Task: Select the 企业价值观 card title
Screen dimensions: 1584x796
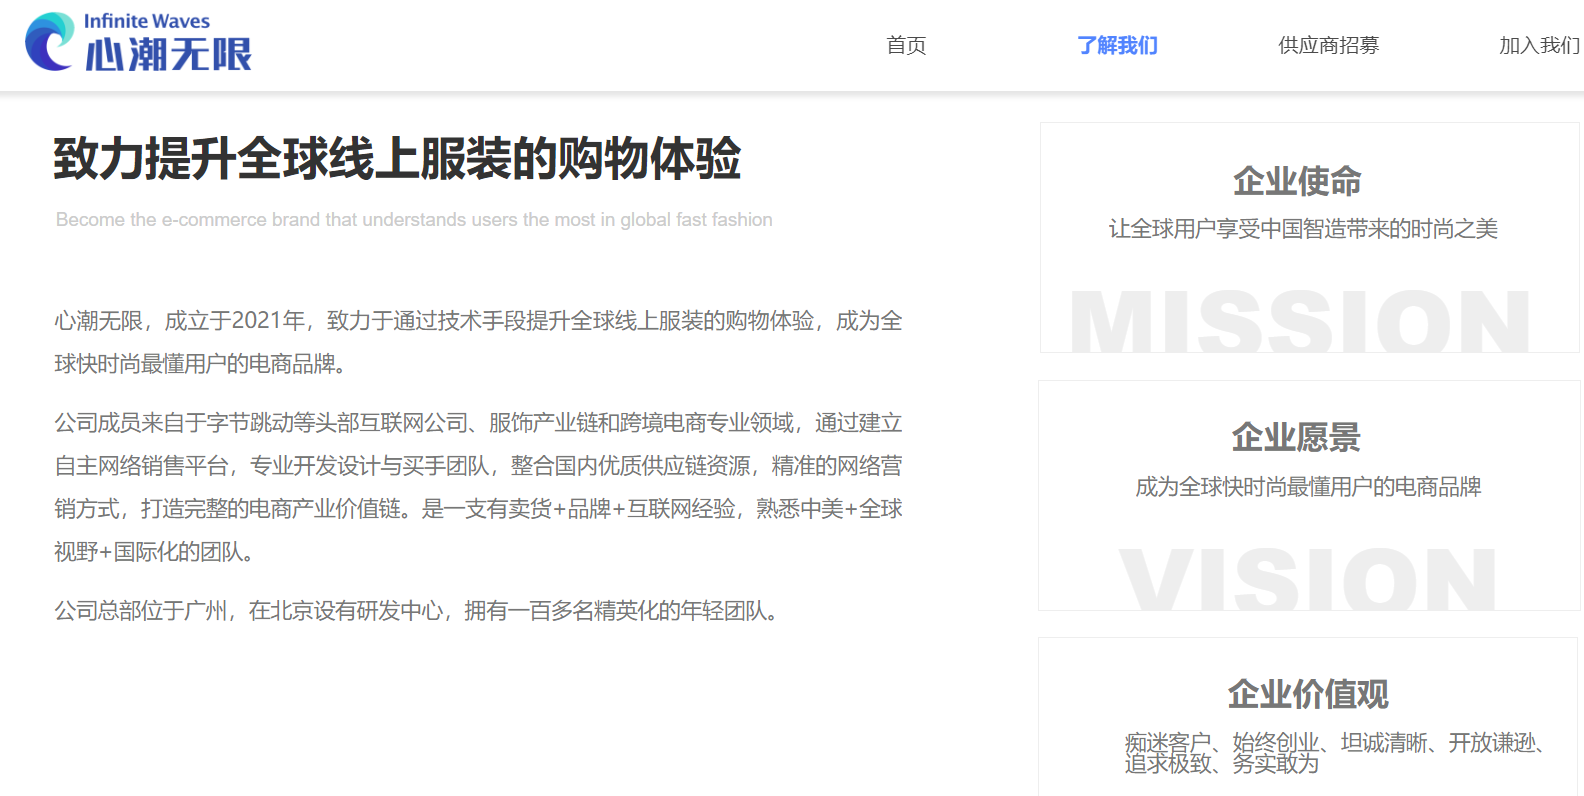Action: coord(1308,694)
